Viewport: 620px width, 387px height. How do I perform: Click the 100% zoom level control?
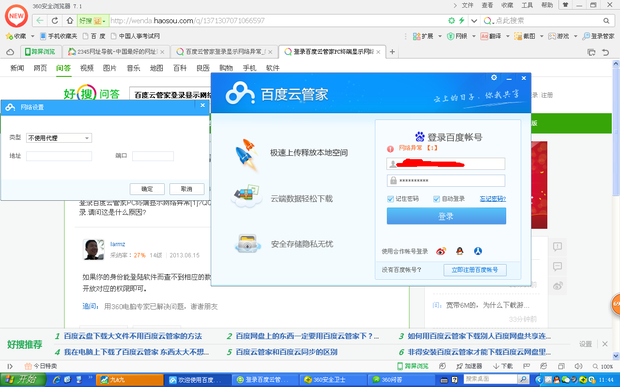603,366
